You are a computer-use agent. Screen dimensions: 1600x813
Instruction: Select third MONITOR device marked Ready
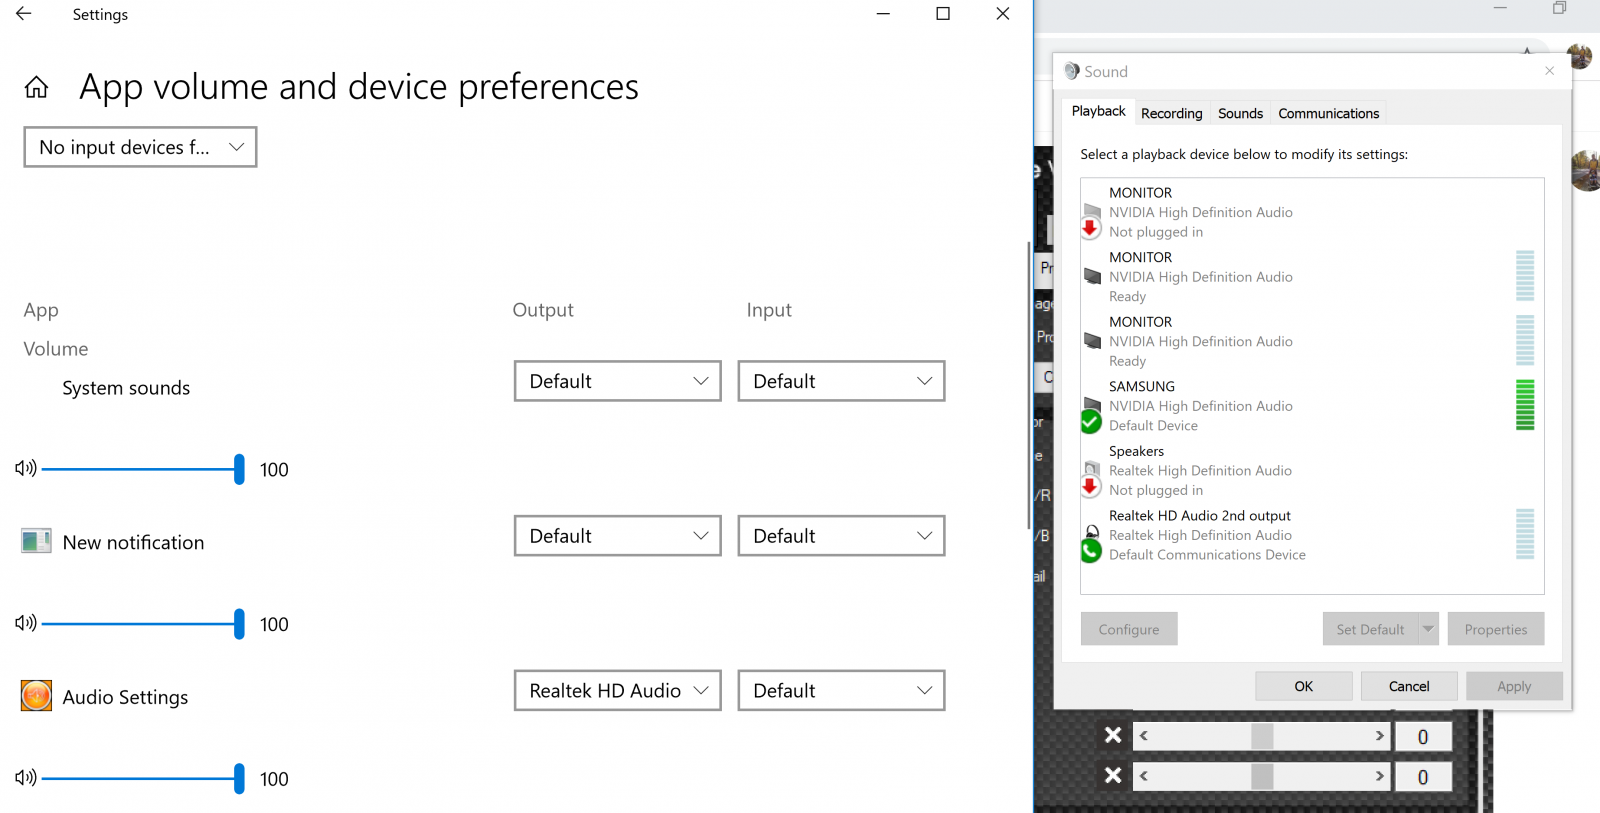point(1312,341)
